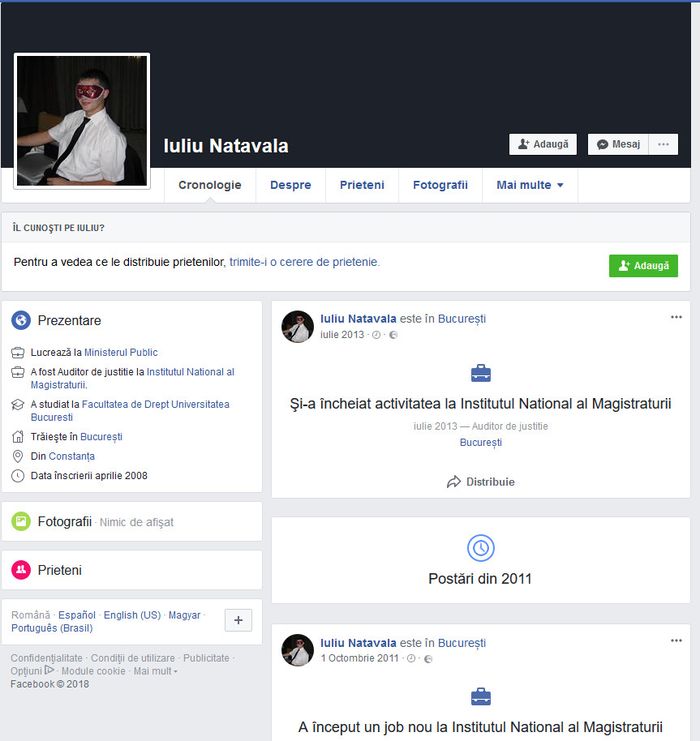Switch language to Português (Brasil)
Viewport: 700px width, 741px height.
pyautogui.click(x=52, y=628)
